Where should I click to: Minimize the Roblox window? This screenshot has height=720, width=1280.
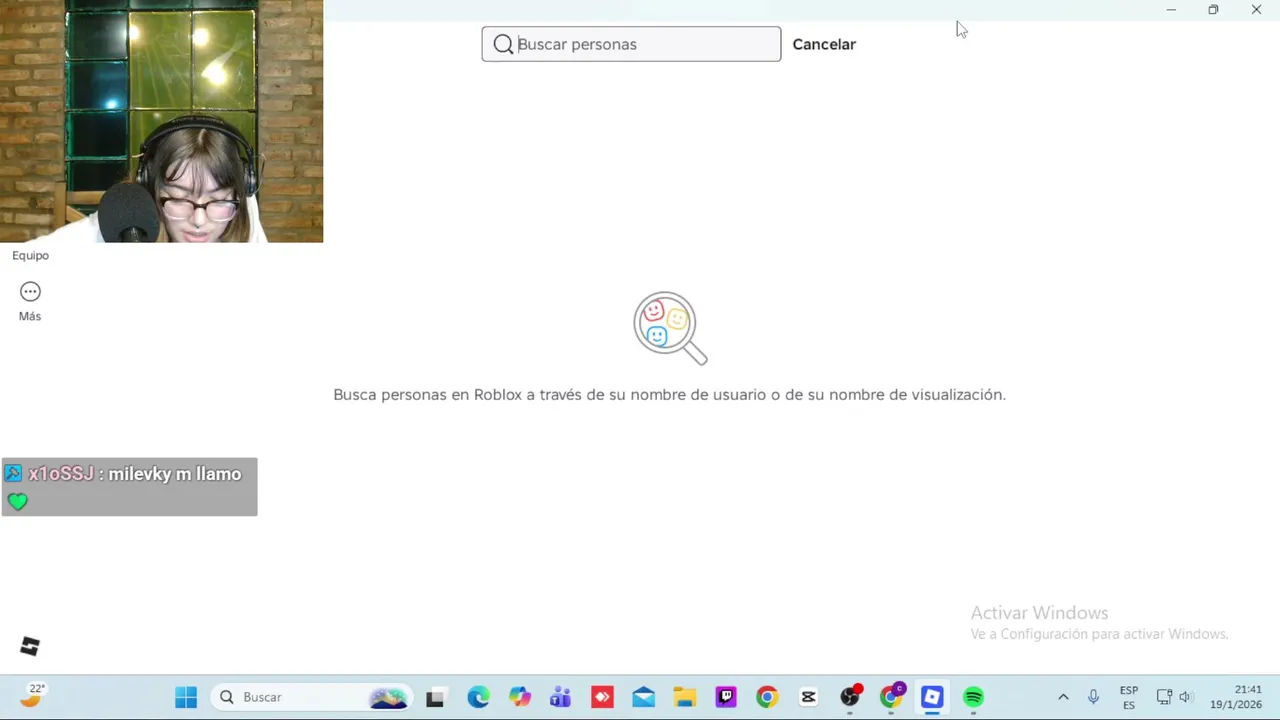[1171, 10]
